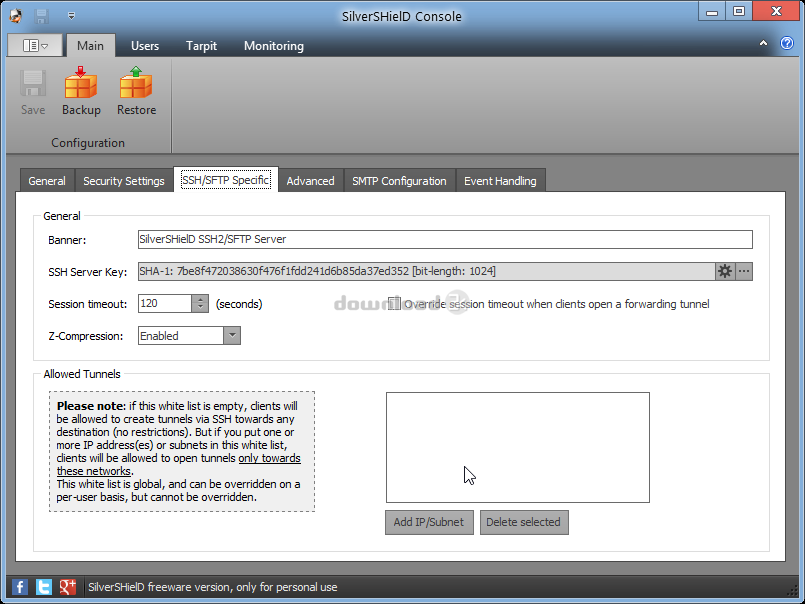
Task: Click the 'Please note:' bold text
Action: [91, 406]
